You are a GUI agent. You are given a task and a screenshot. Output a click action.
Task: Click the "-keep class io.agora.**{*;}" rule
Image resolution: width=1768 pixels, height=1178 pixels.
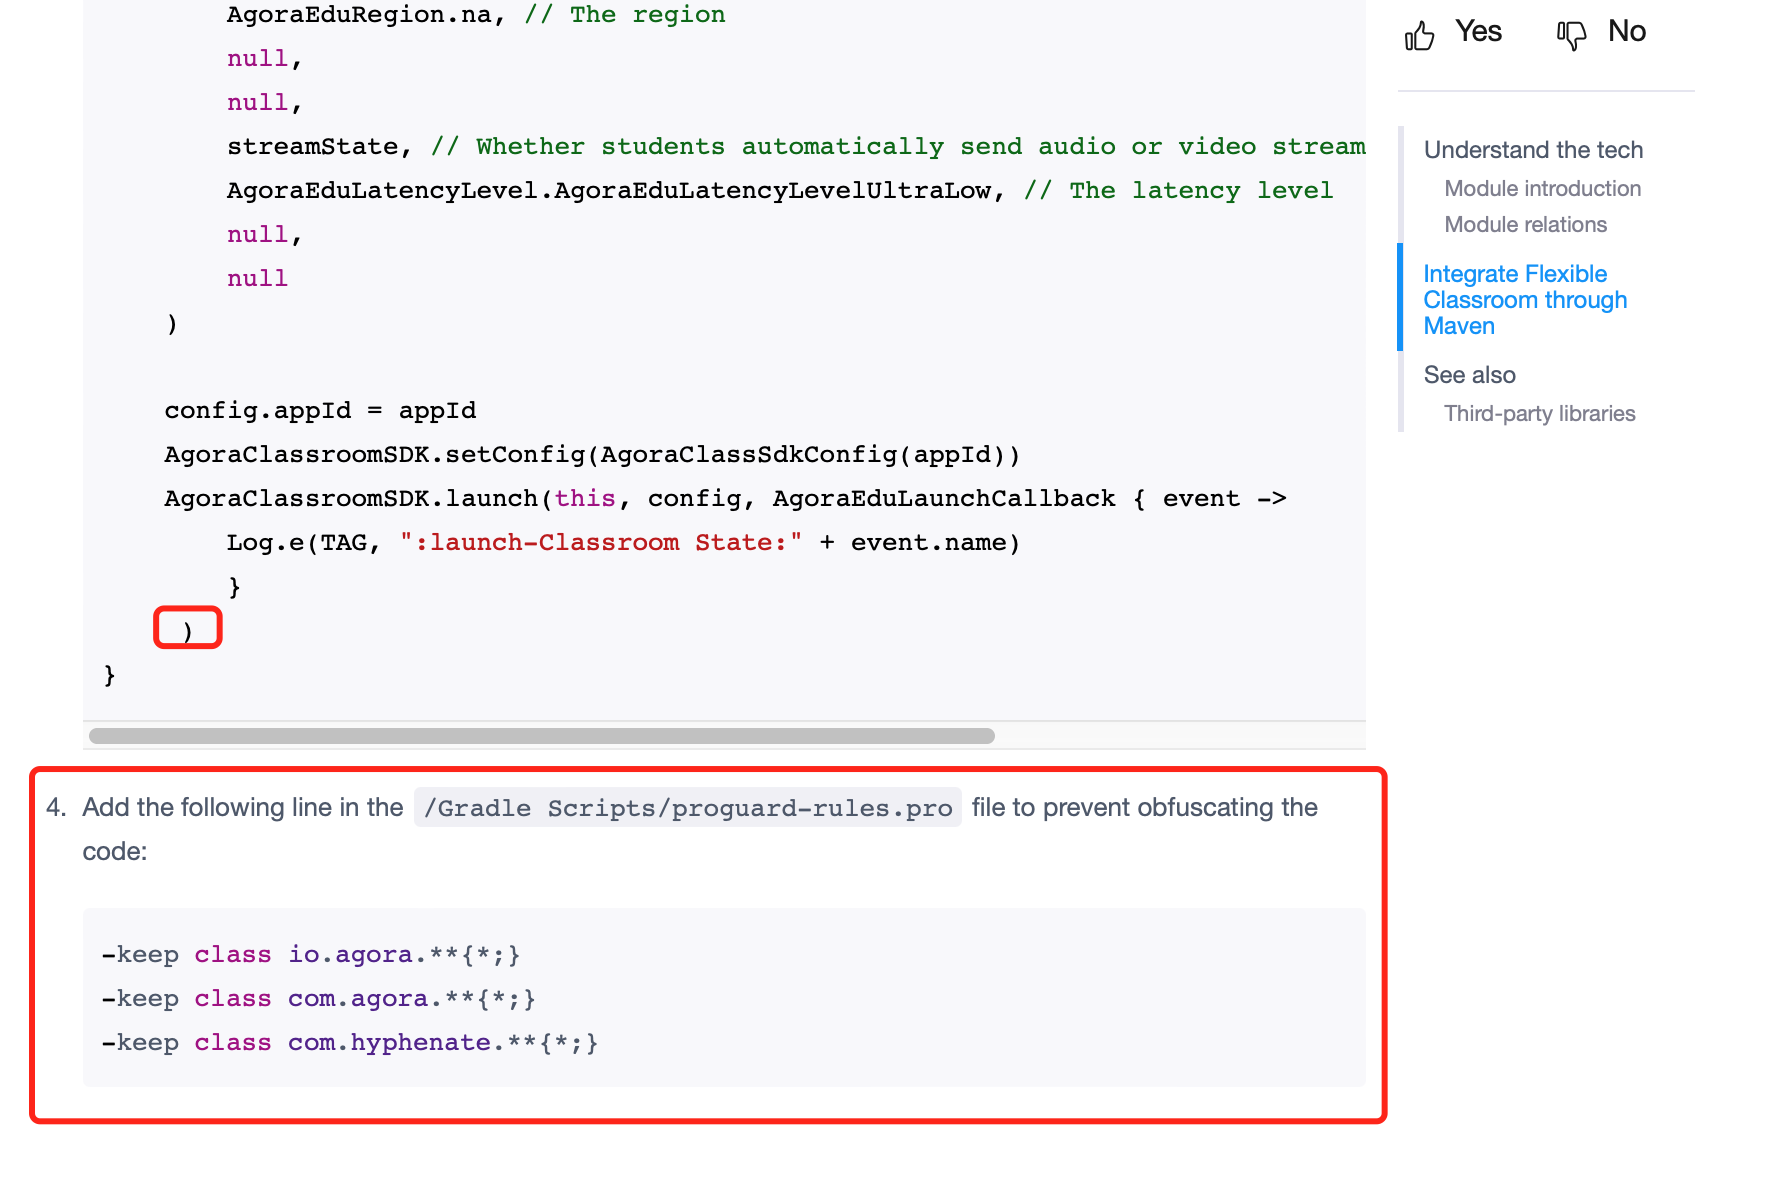point(311,954)
